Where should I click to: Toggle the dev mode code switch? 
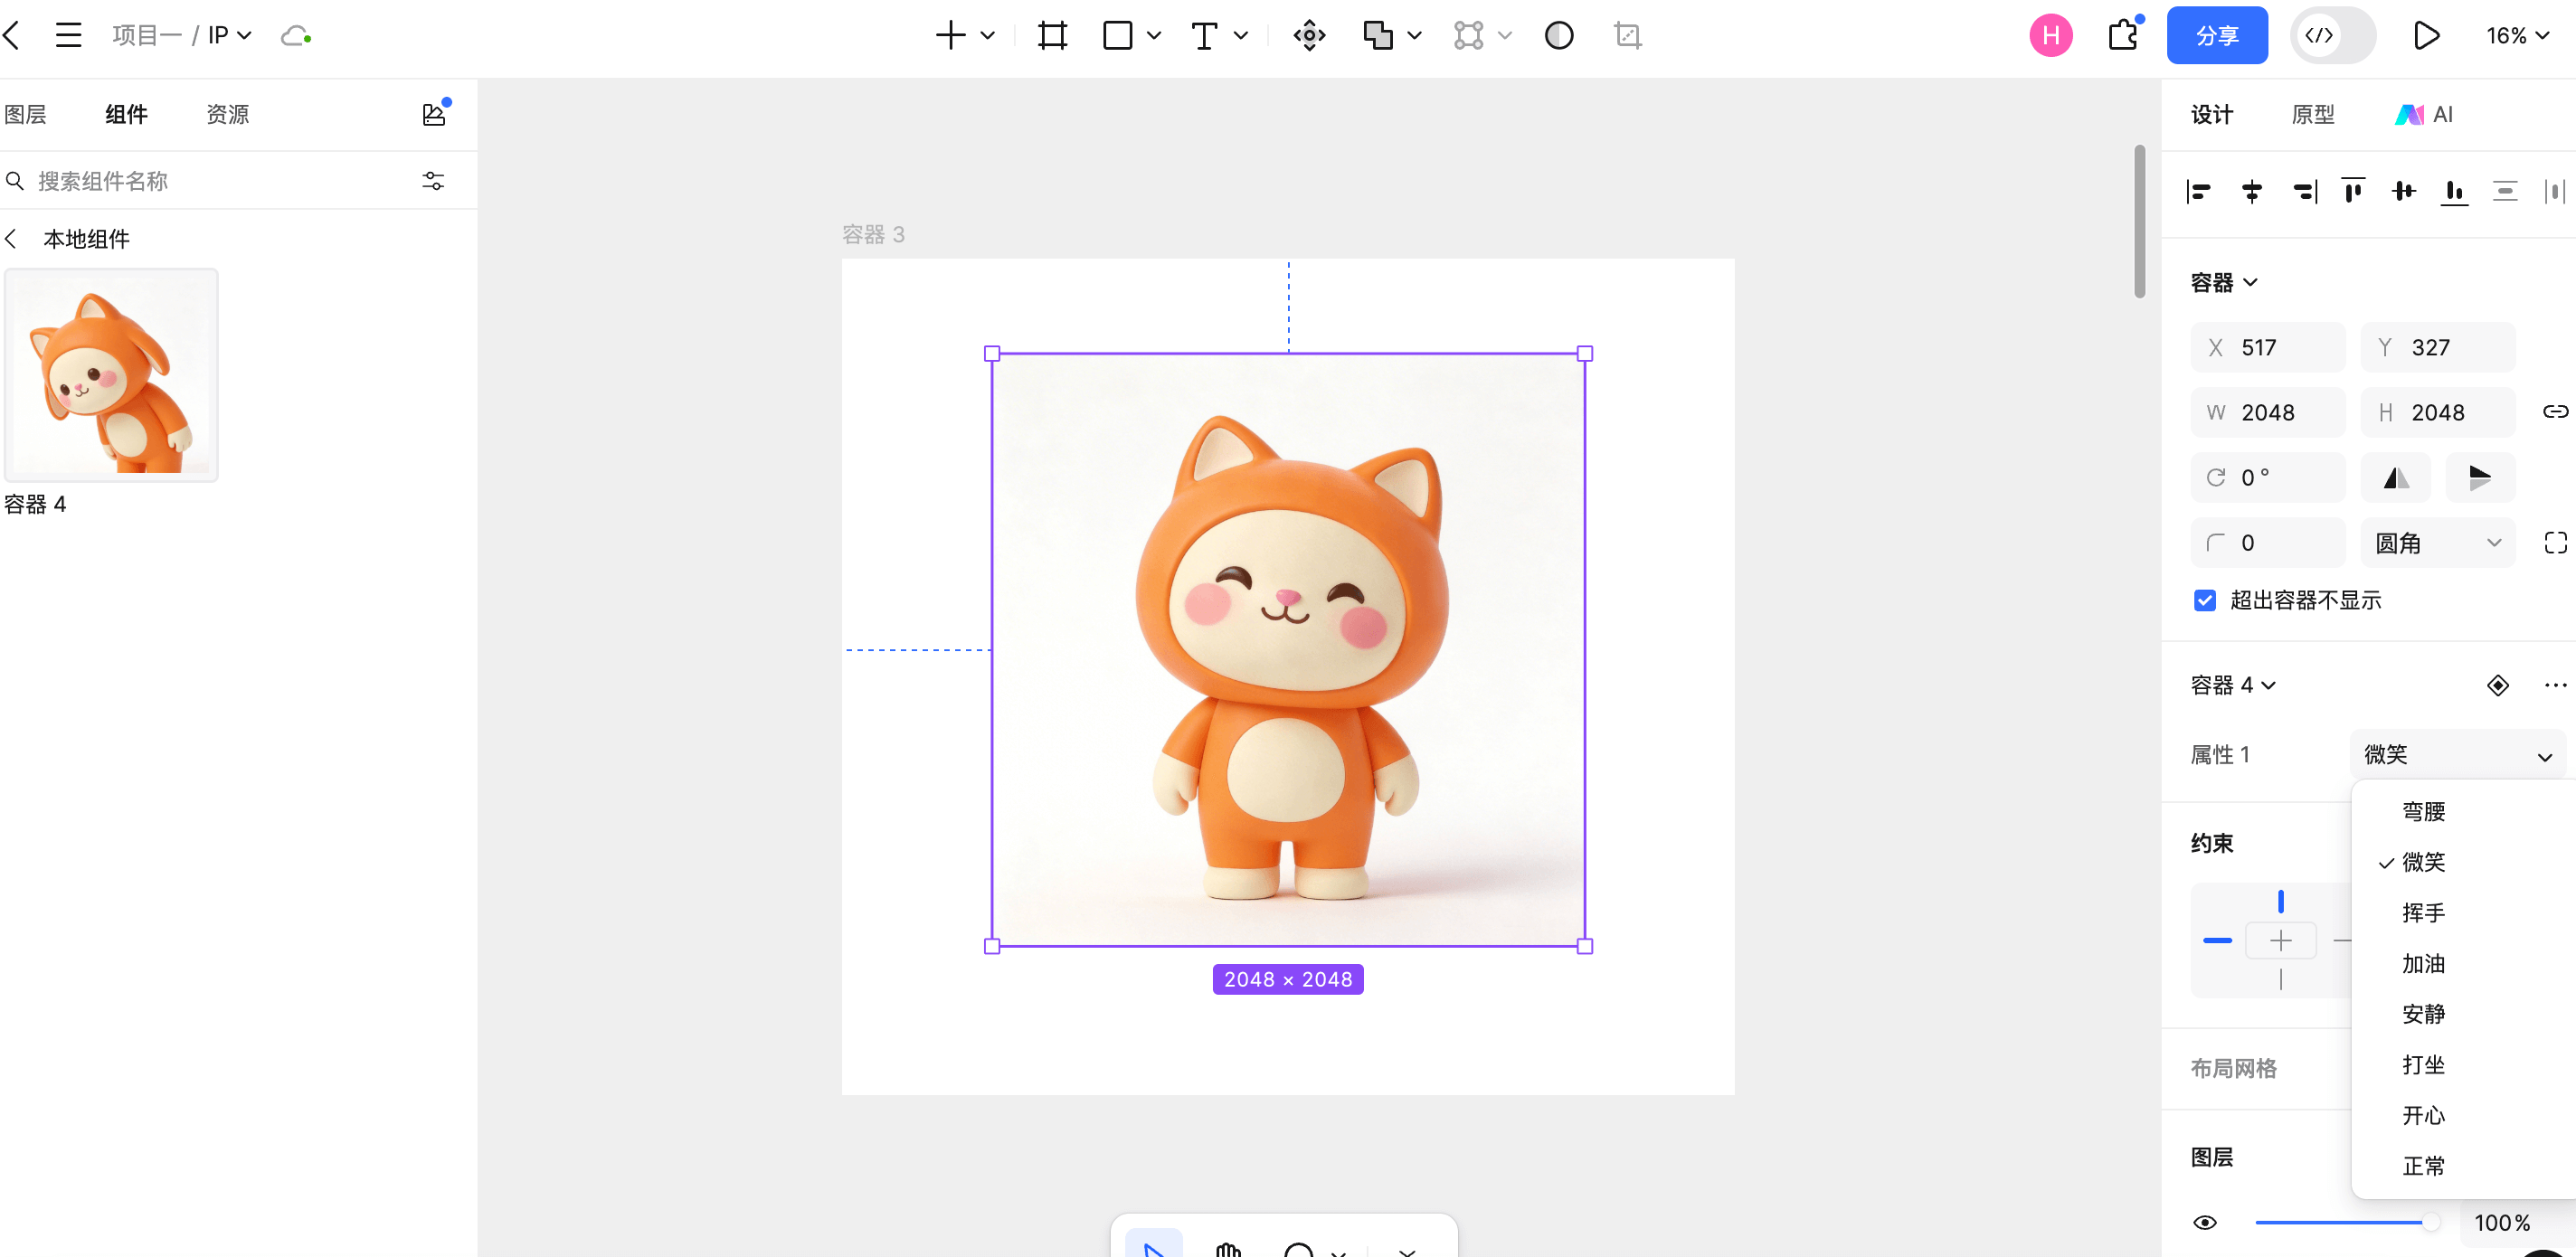tap(2332, 35)
